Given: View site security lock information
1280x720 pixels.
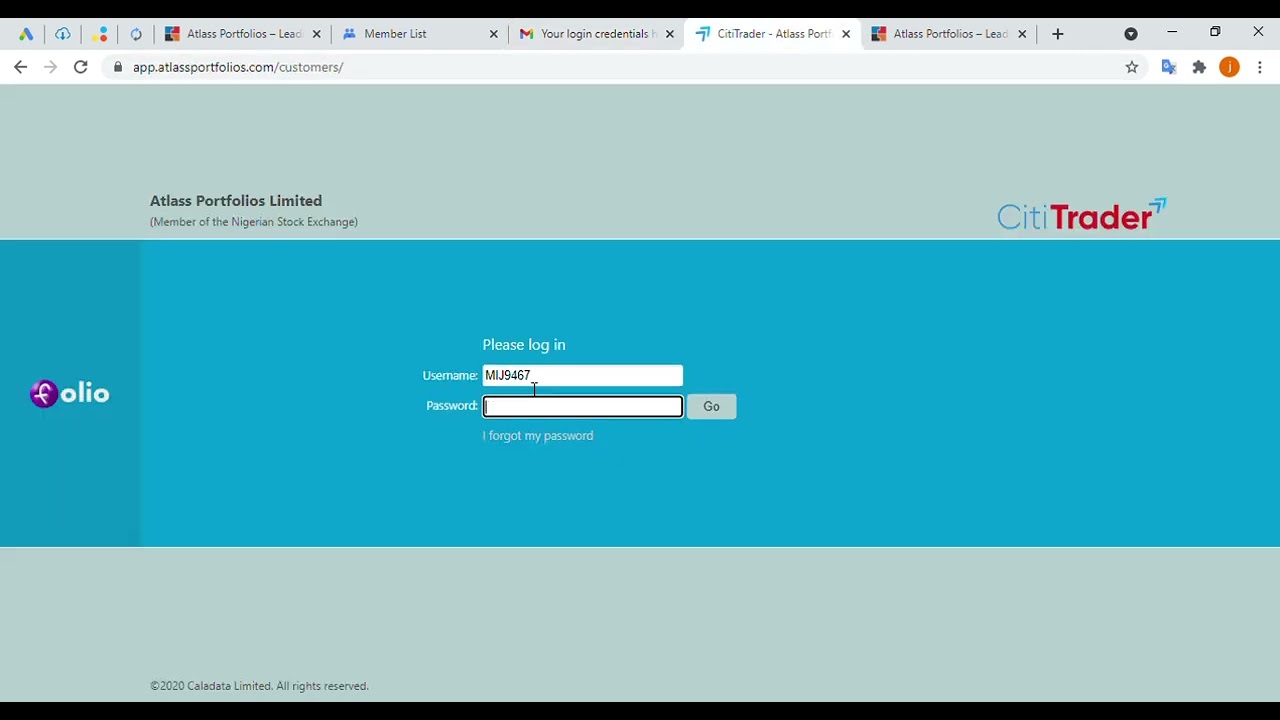Looking at the screenshot, I should [118, 67].
